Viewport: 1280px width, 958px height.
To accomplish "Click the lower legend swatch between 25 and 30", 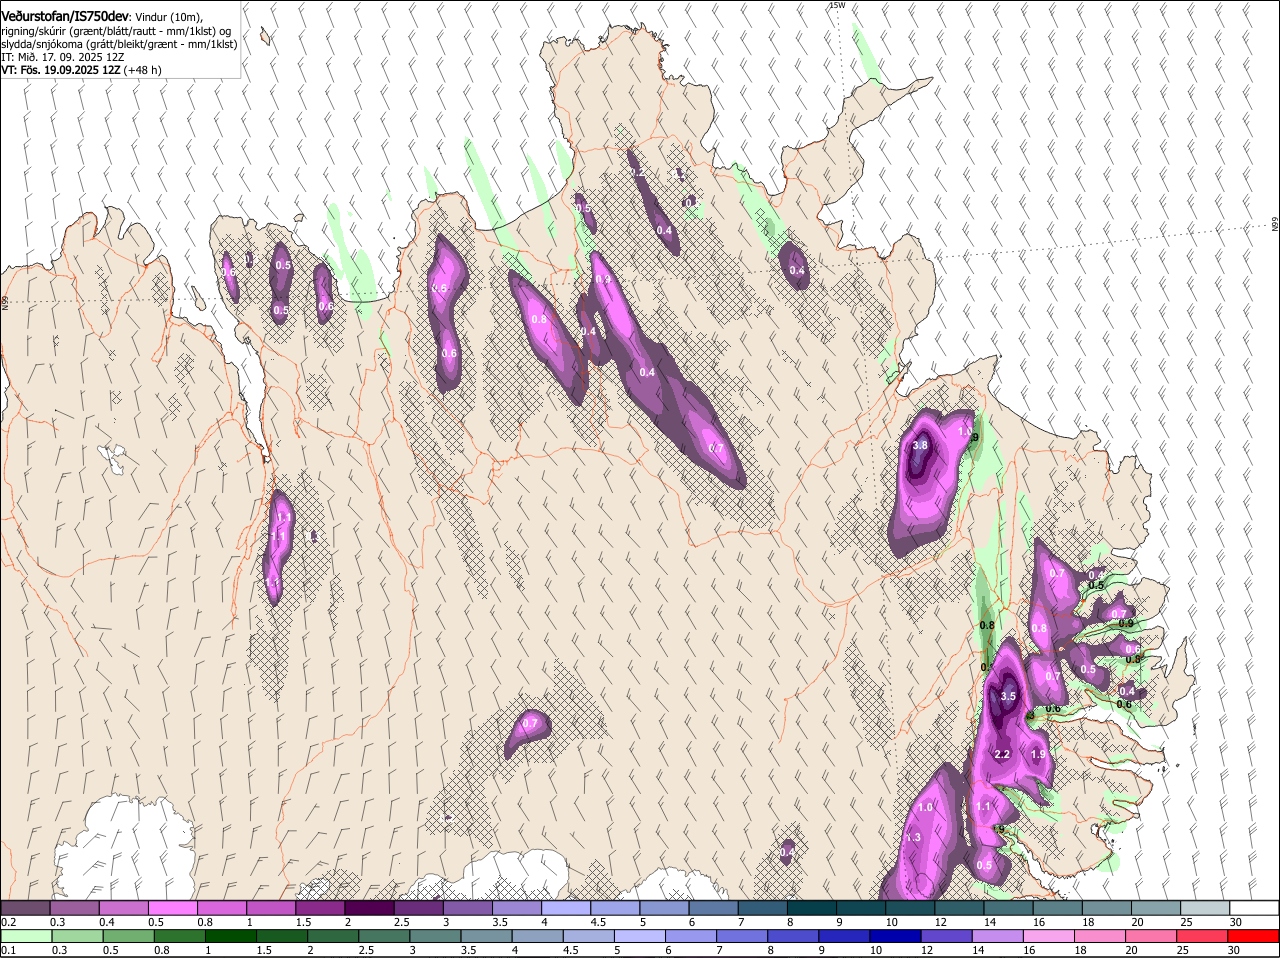I will click(1202, 936).
